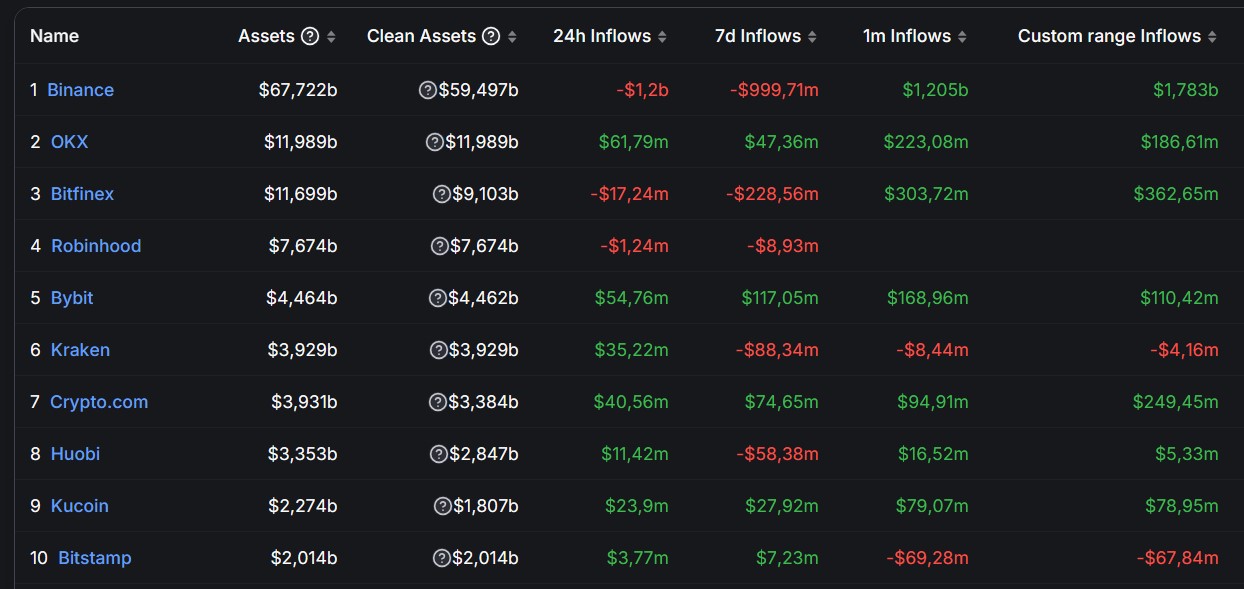Image resolution: width=1244 pixels, height=589 pixels.
Task: Click the help icon beside the Assets header
Action: click(x=310, y=36)
